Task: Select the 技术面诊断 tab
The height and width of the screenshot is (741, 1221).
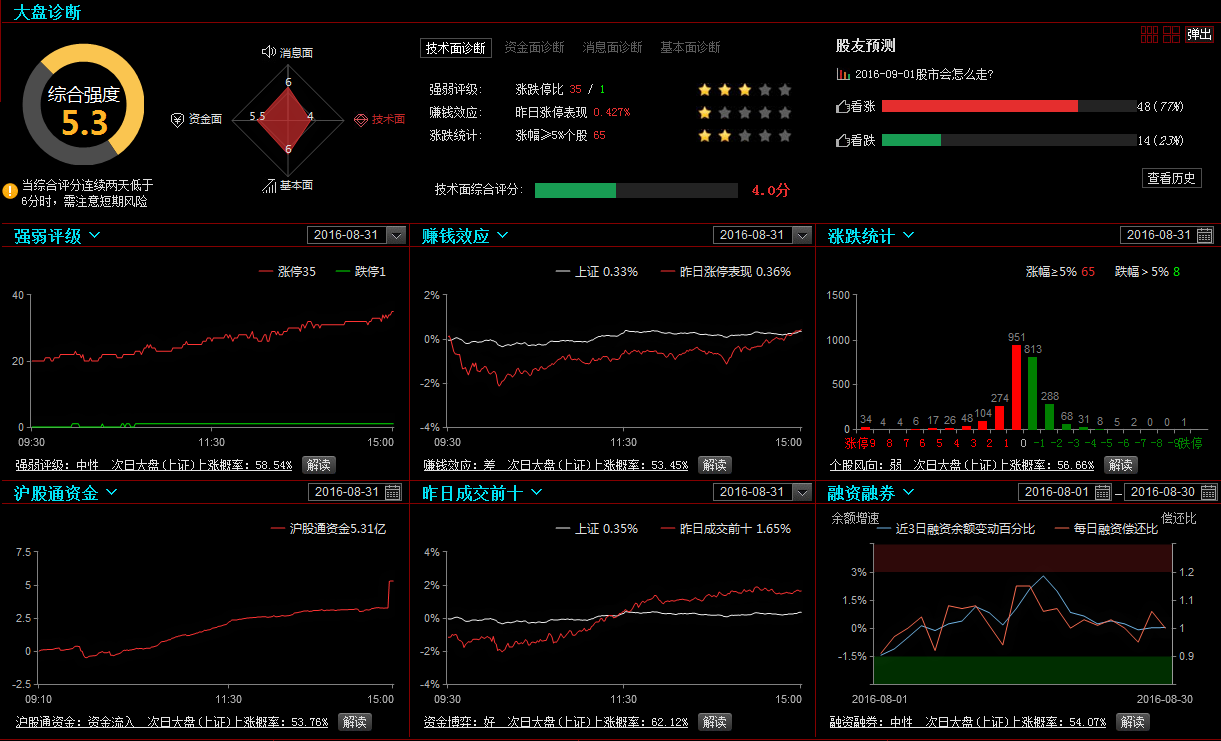Action: 455,47
